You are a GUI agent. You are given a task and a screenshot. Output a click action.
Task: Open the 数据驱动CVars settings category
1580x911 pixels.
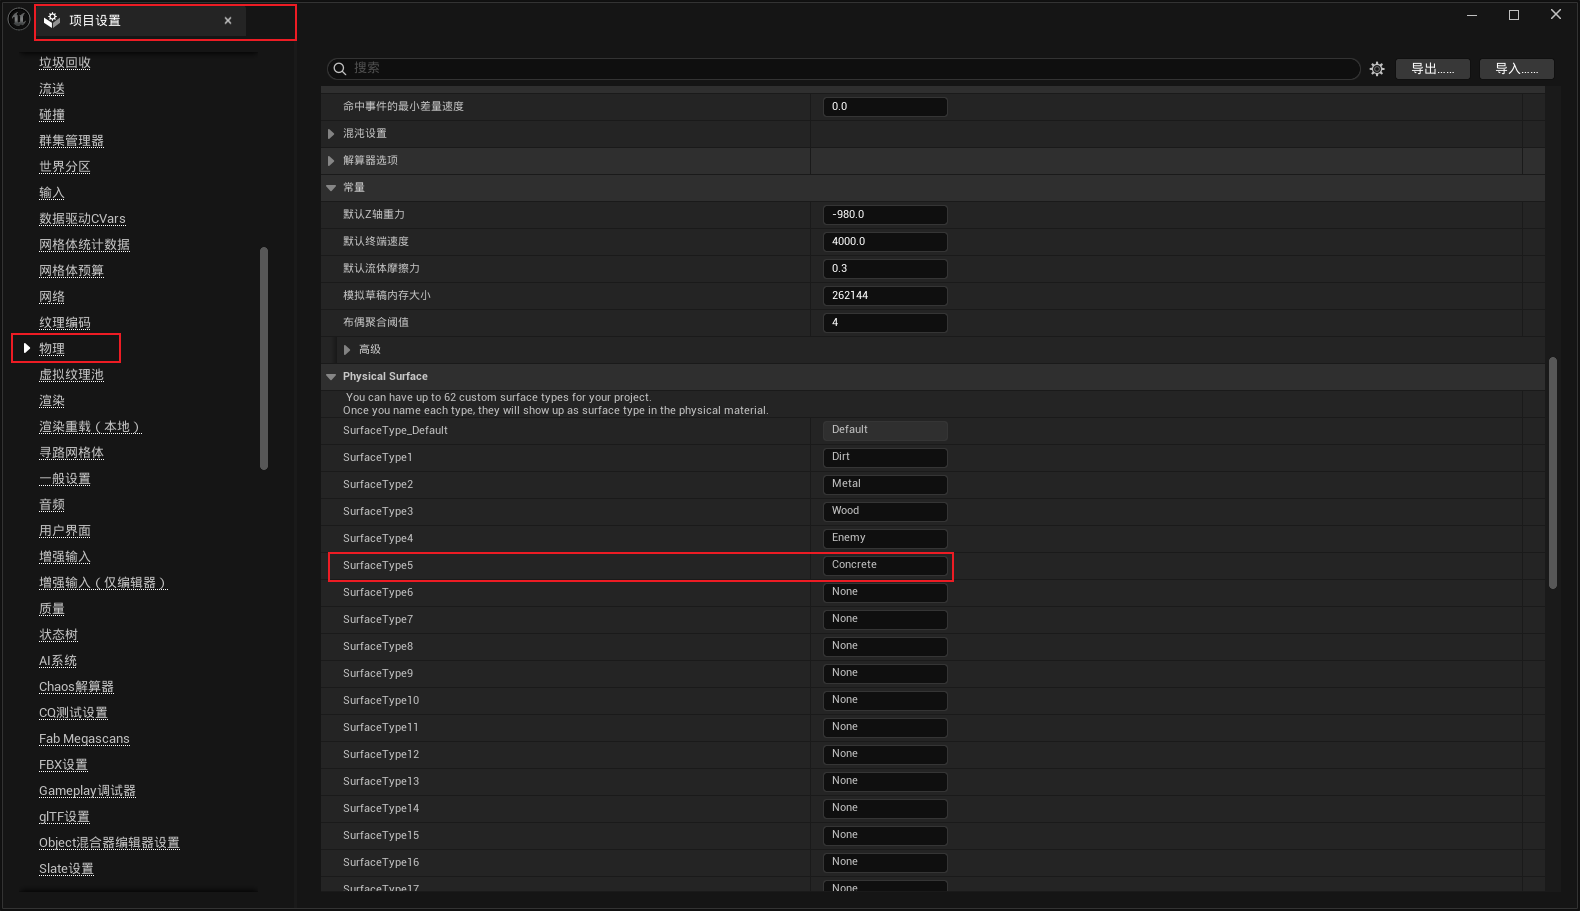click(82, 219)
